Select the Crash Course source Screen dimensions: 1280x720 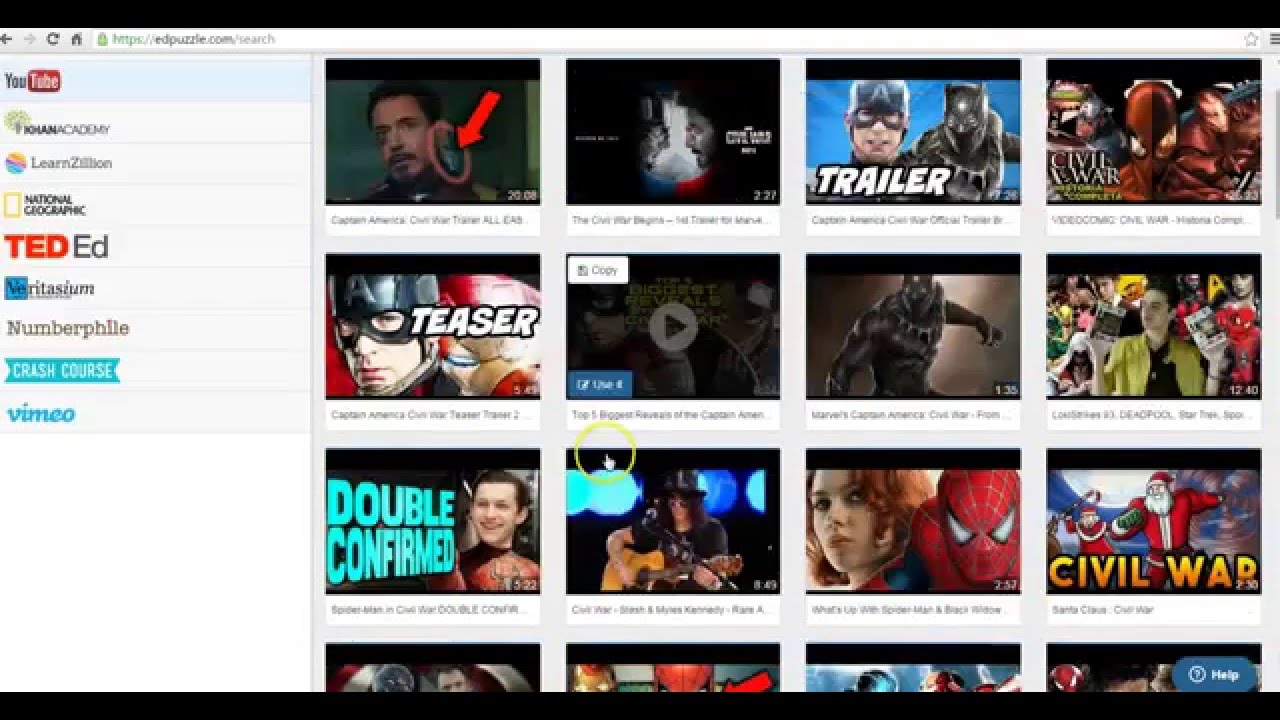click(x=155, y=370)
